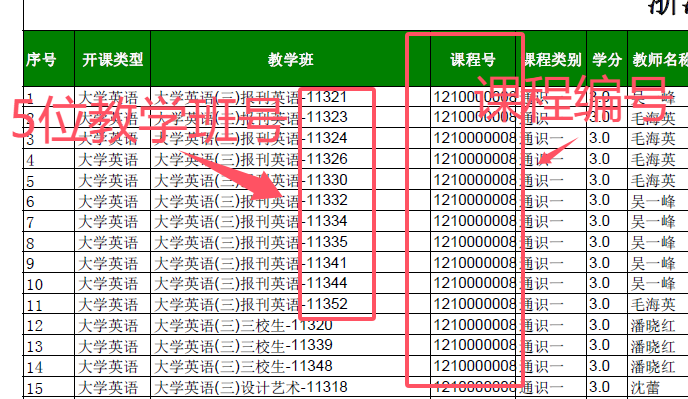Select the 设计艺术-11318 class cell

click(290, 387)
